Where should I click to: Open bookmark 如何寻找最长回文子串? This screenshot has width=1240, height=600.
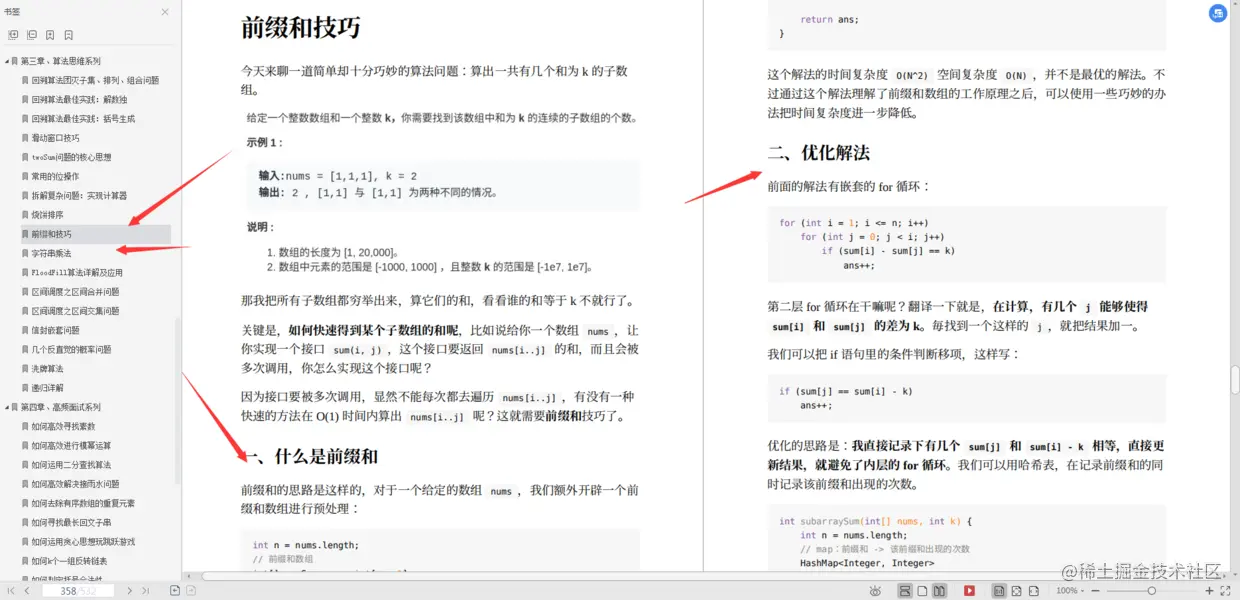(71, 522)
